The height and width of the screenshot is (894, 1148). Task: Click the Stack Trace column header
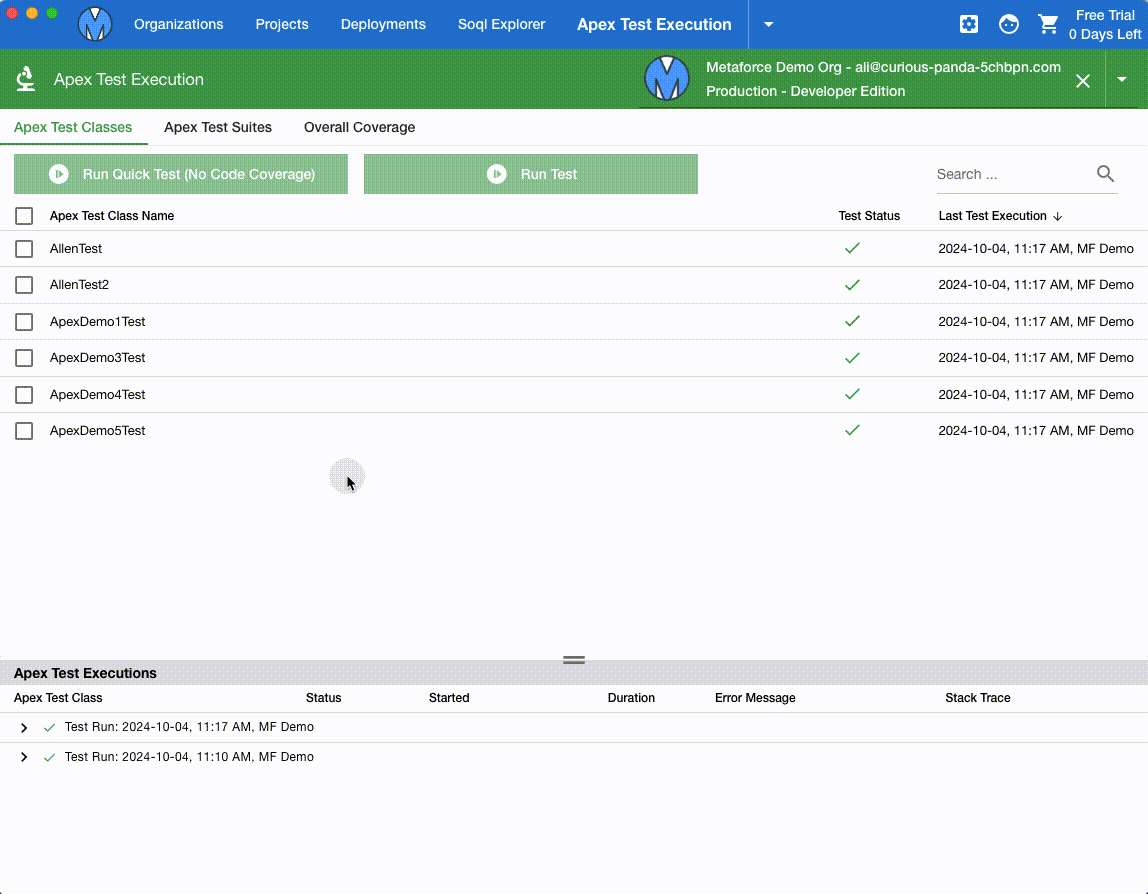click(977, 698)
